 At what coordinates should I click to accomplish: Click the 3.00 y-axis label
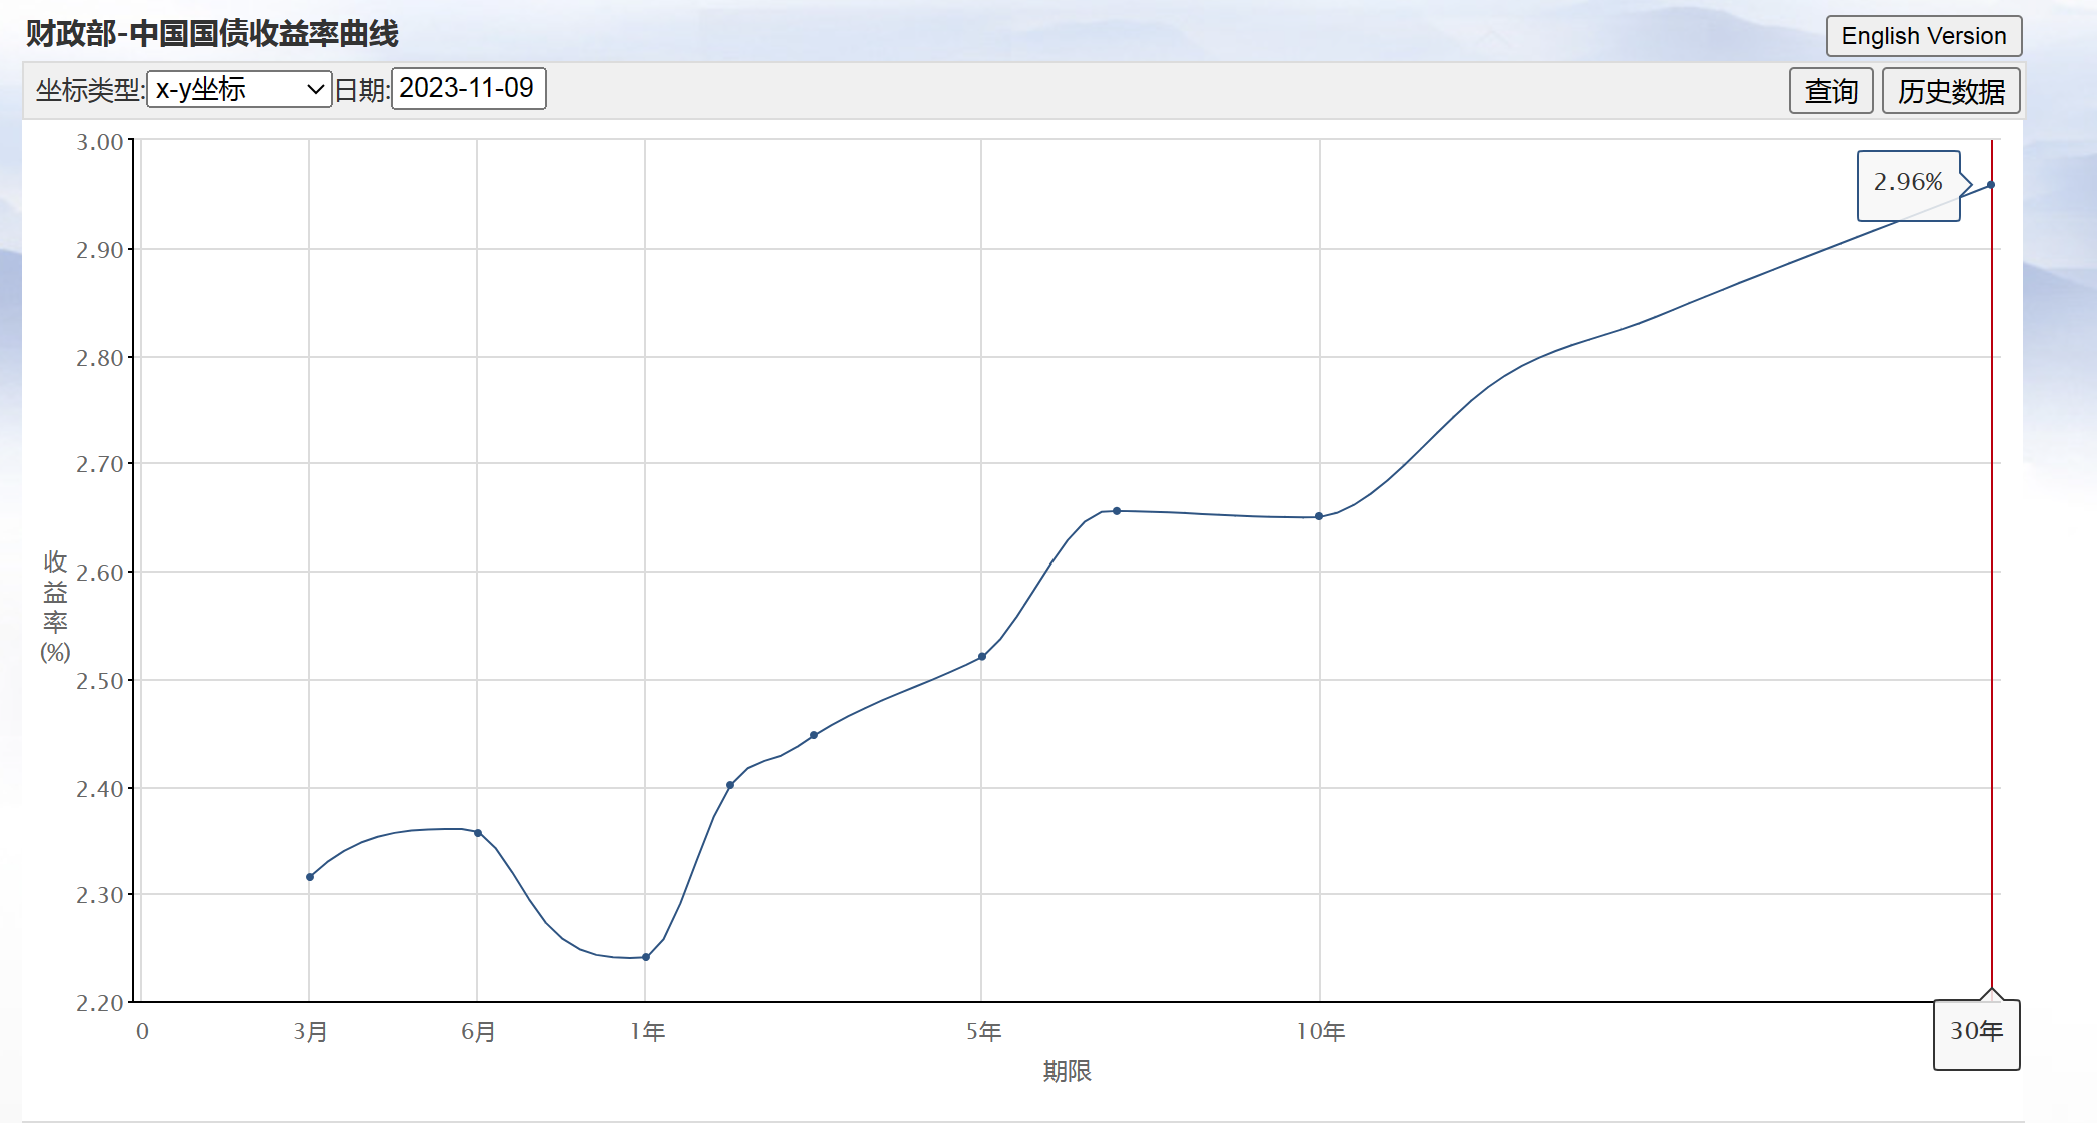(100, 142)
